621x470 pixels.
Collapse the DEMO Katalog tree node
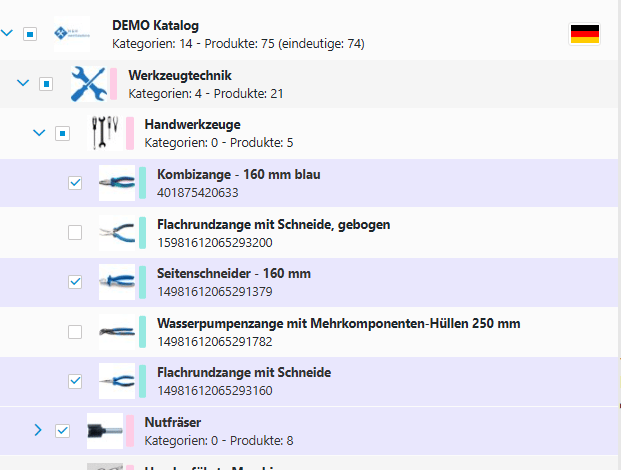(7, 33)
